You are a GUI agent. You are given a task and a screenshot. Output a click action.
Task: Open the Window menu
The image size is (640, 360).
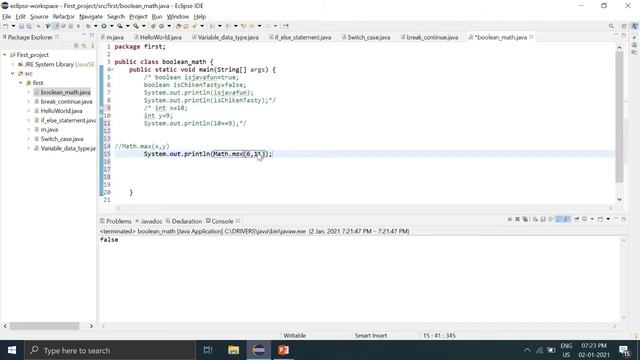(x=178, y=16)
